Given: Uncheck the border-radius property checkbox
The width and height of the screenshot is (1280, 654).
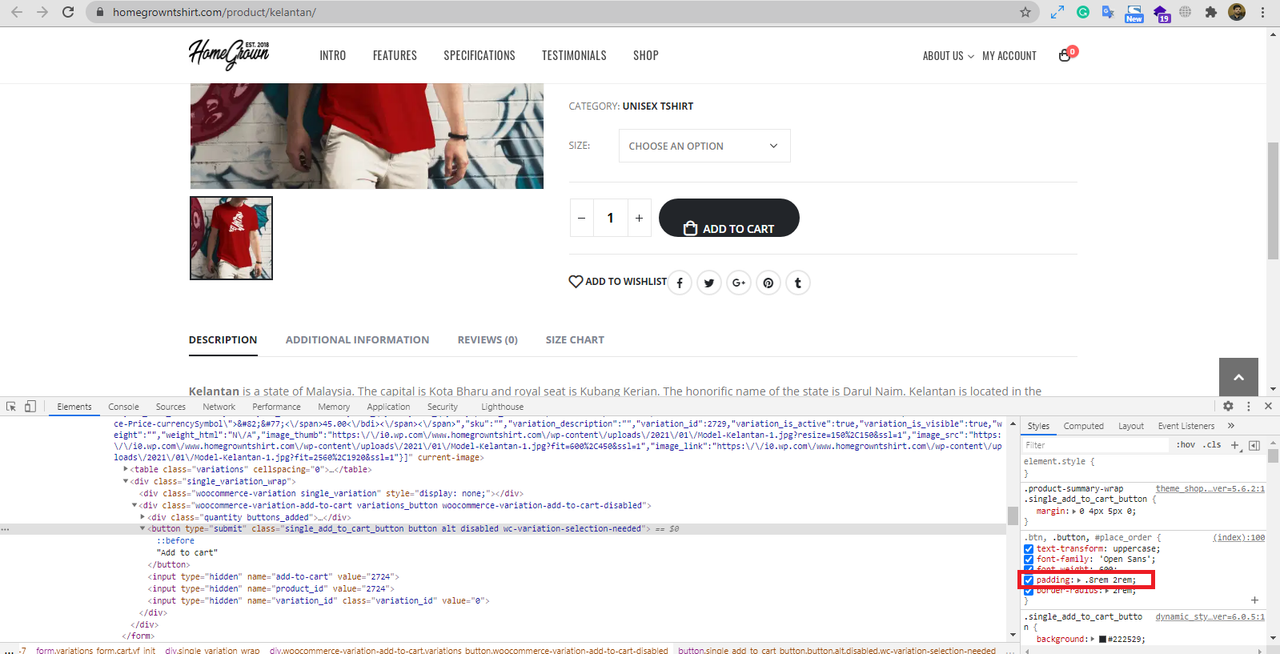Looking at the screenshot, I should (1029, 590).
